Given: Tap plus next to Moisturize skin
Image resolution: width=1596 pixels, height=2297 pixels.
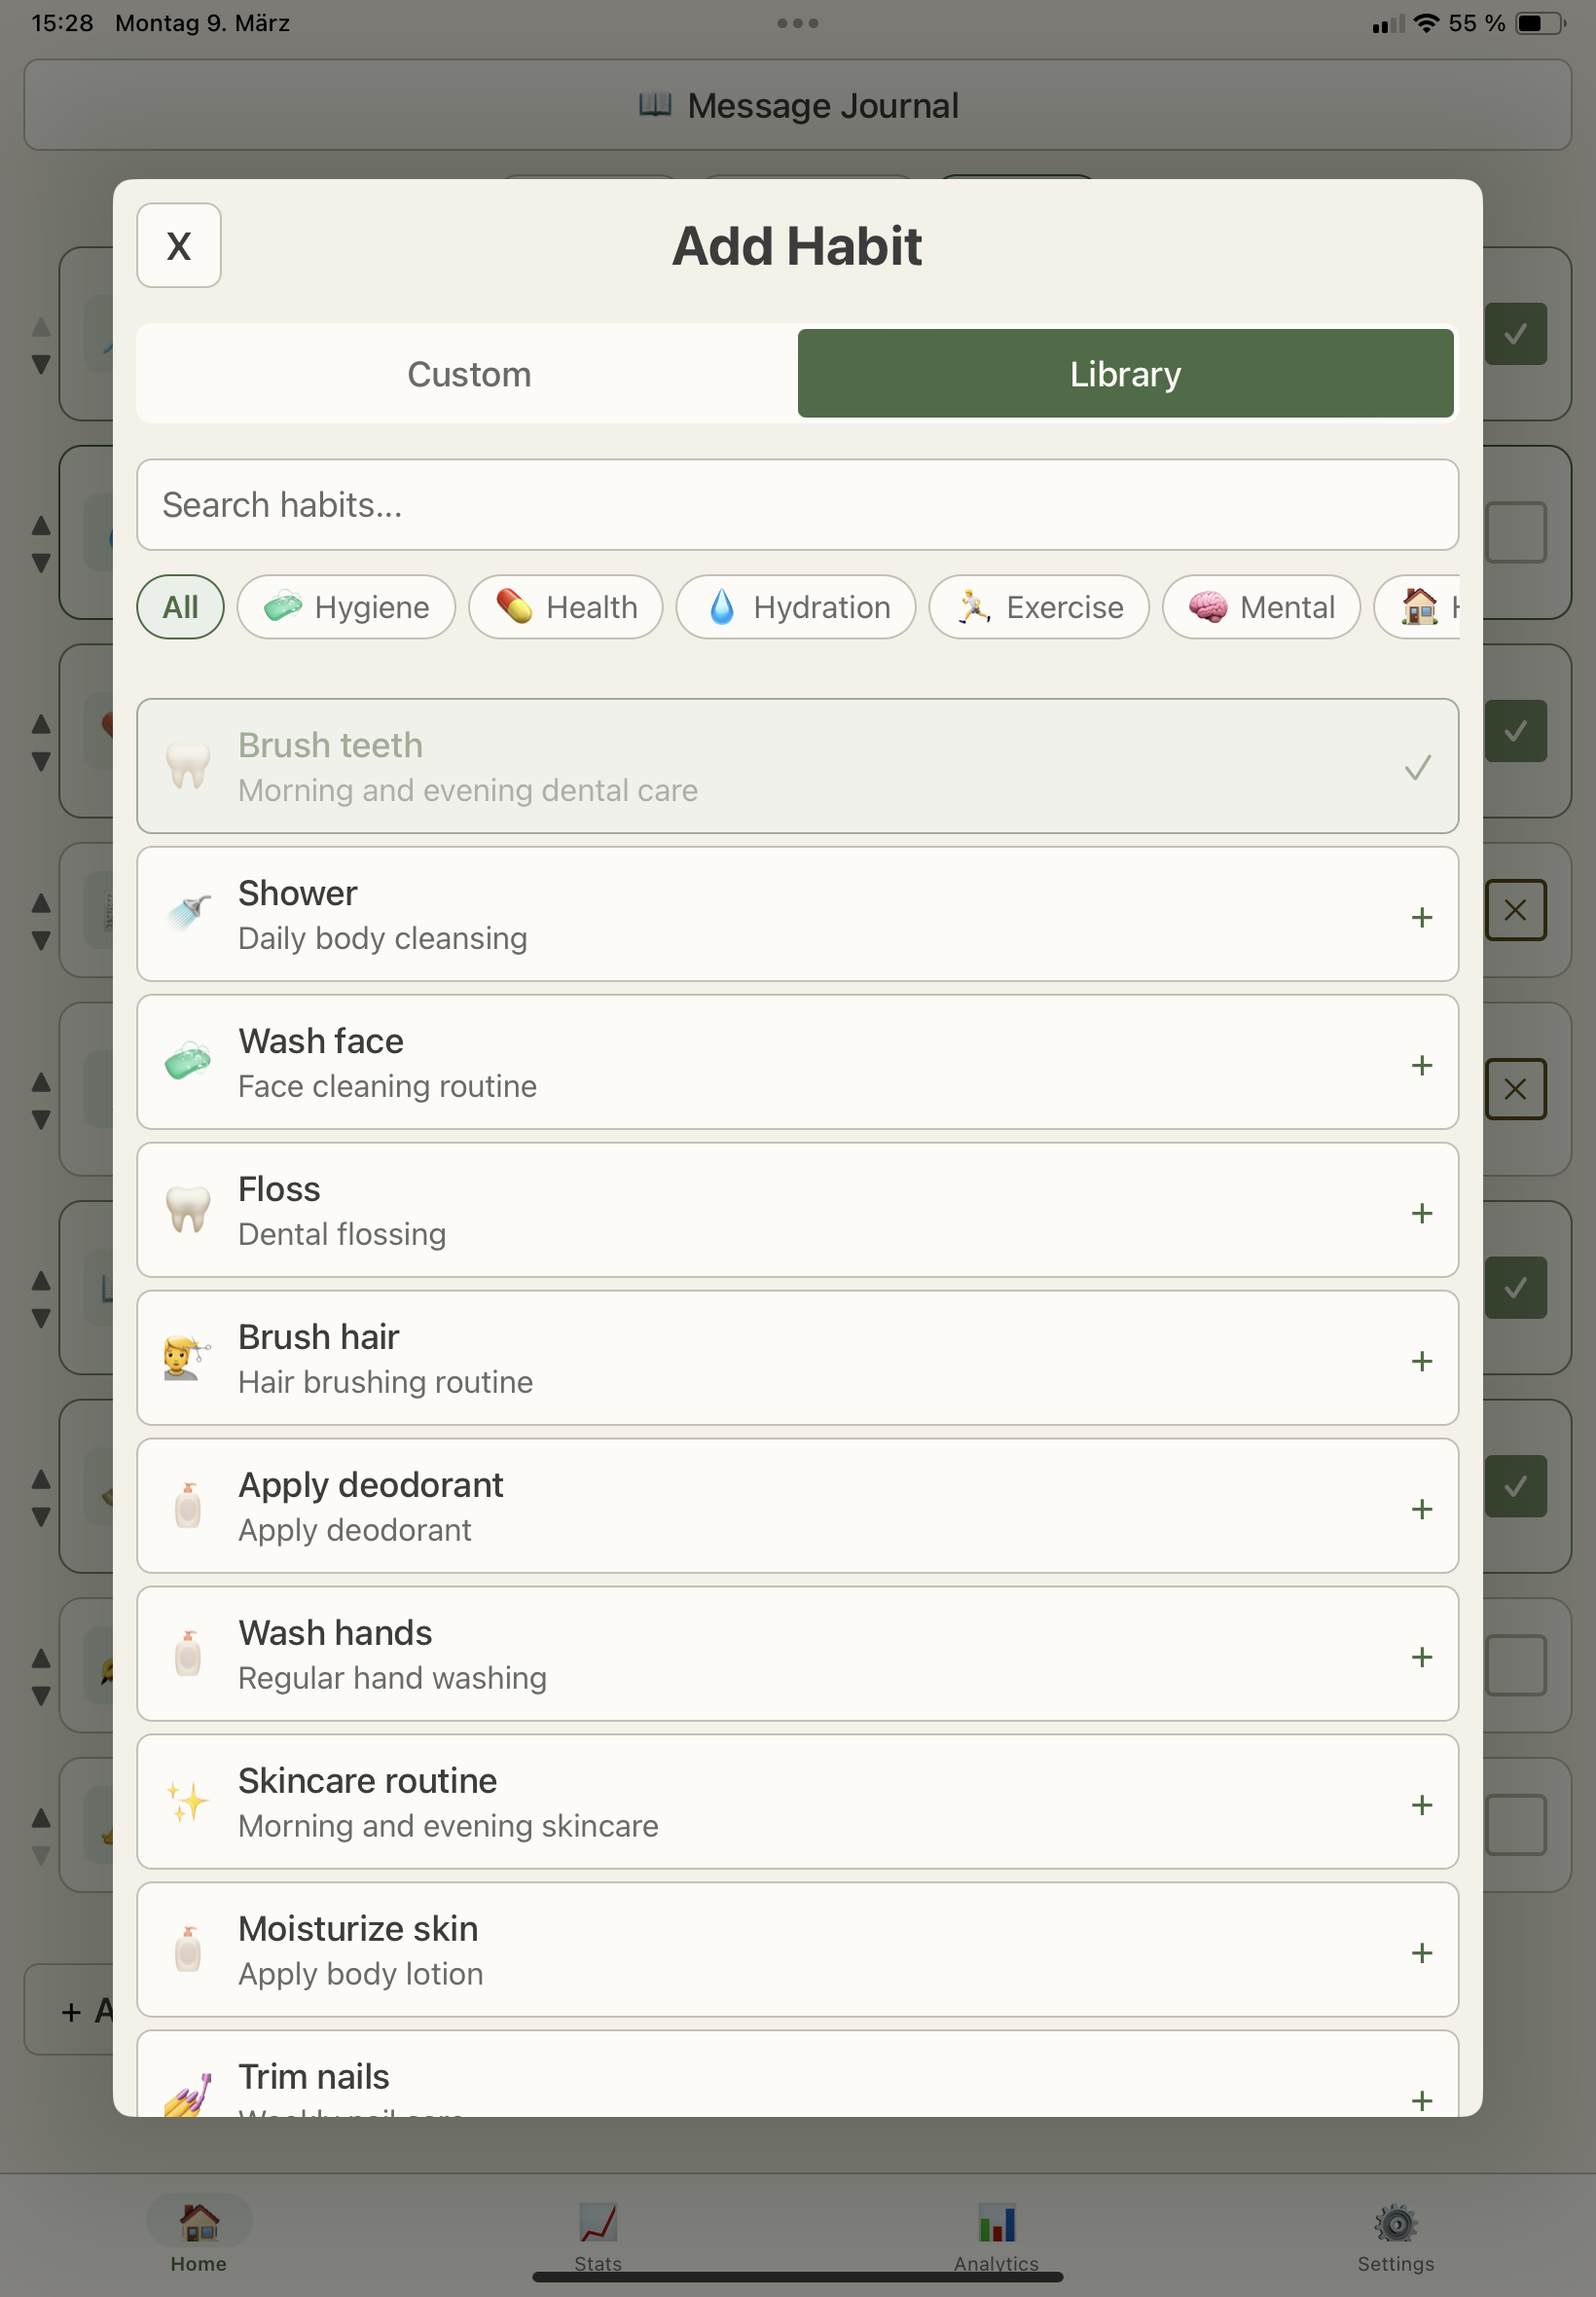Looking at the screenshot, I should 1421,1953.
